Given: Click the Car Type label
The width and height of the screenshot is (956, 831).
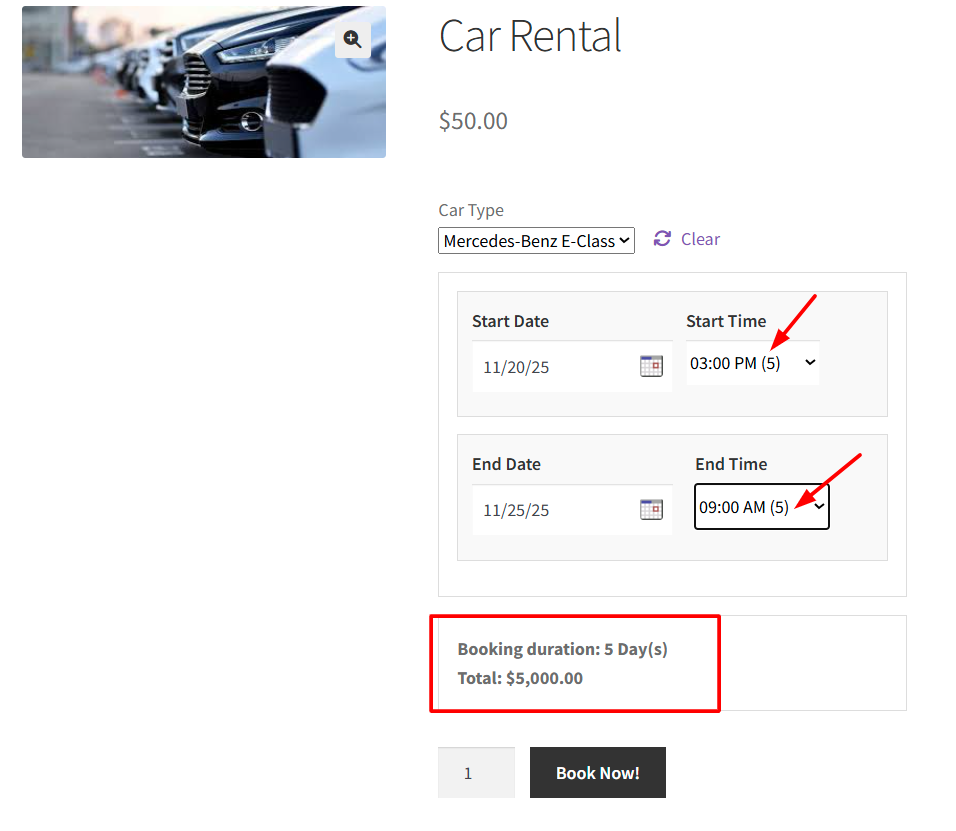Looking at the screenshot, I should click(471, 210).
